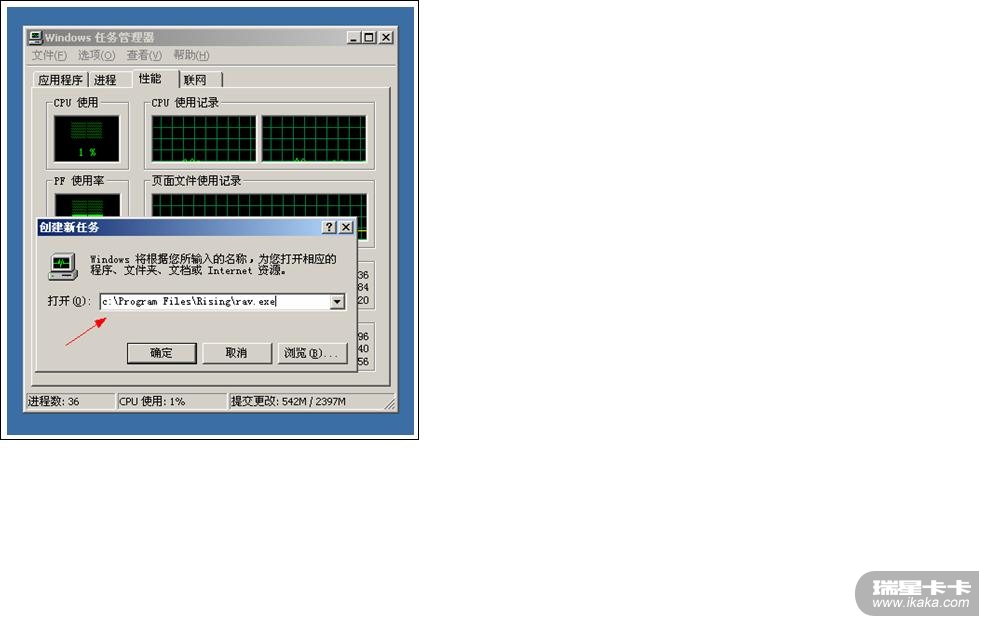Screen dimensions: 989x623
Task: Open the 文件(F) menu
Action: (x=49, y=55)
